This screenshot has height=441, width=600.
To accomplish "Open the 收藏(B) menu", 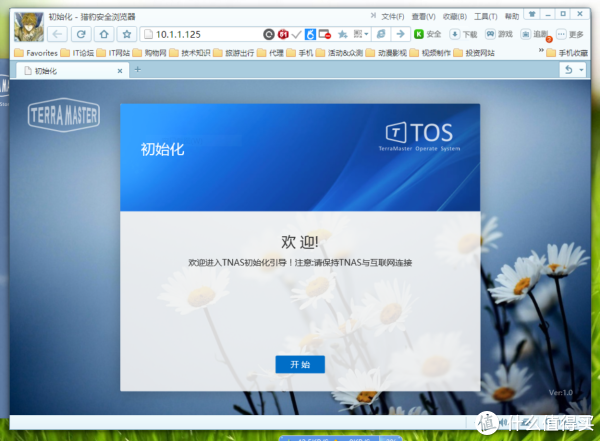I will (455, 16).
